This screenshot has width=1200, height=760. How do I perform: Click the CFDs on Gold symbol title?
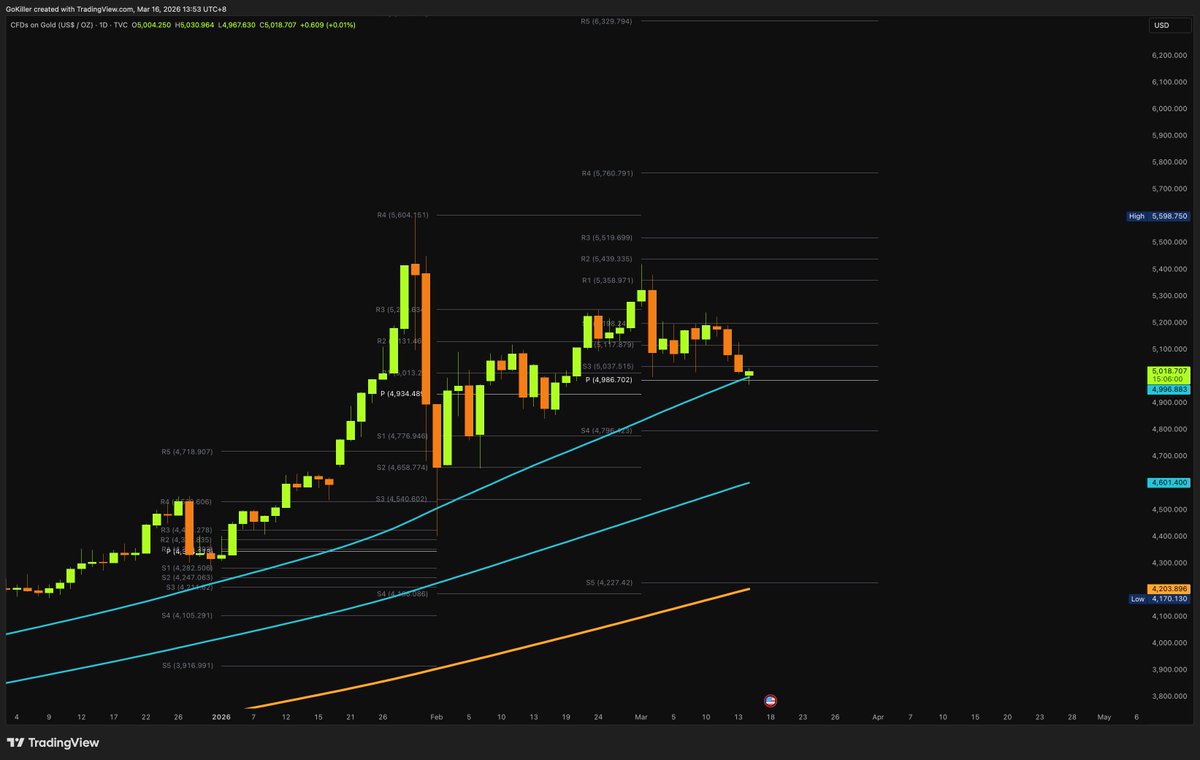tap(70, 24)
